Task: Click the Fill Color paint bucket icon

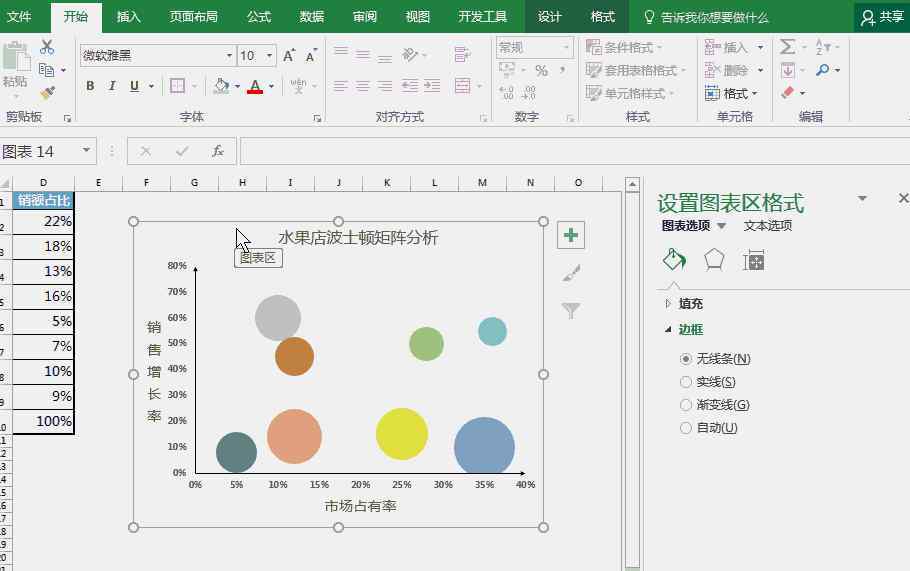Action: [x=221, y=86]
